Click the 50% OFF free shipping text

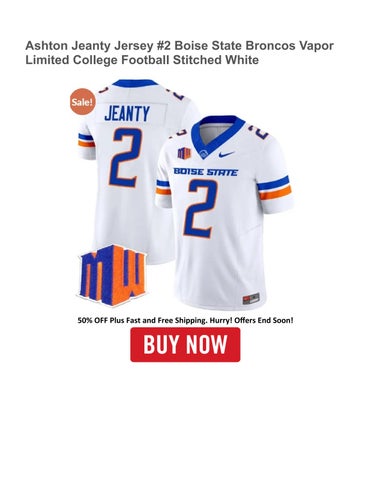[185, 320]
